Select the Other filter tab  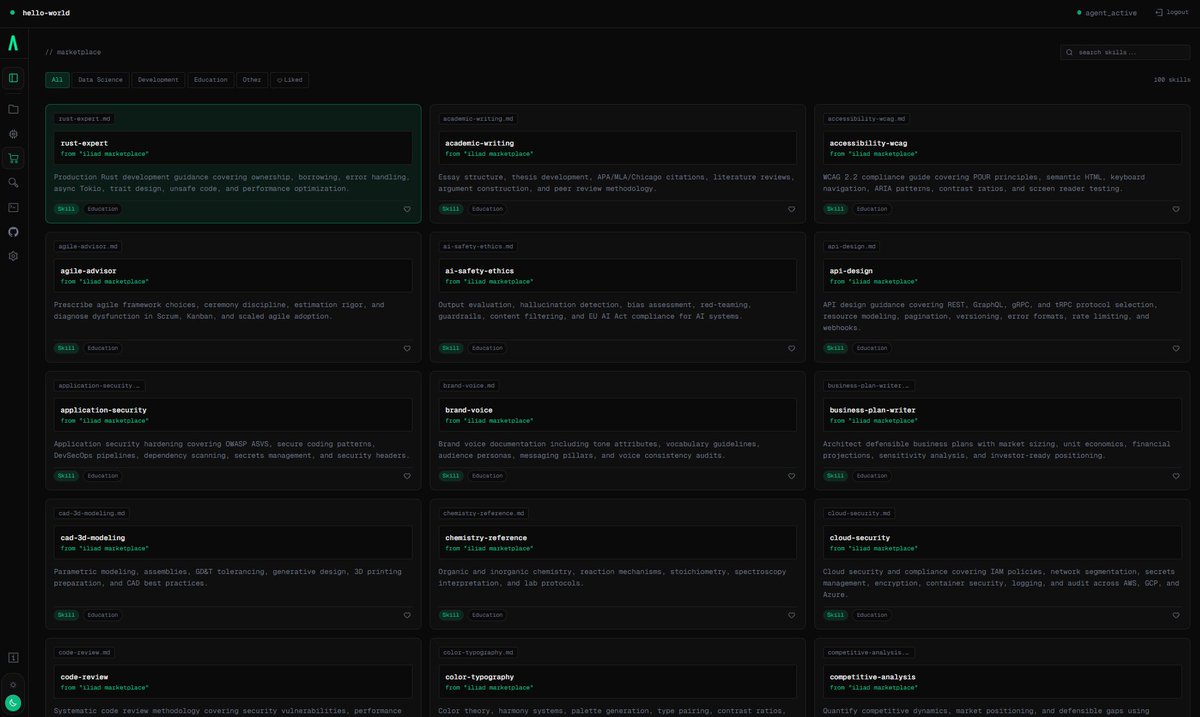click(252, 80)
